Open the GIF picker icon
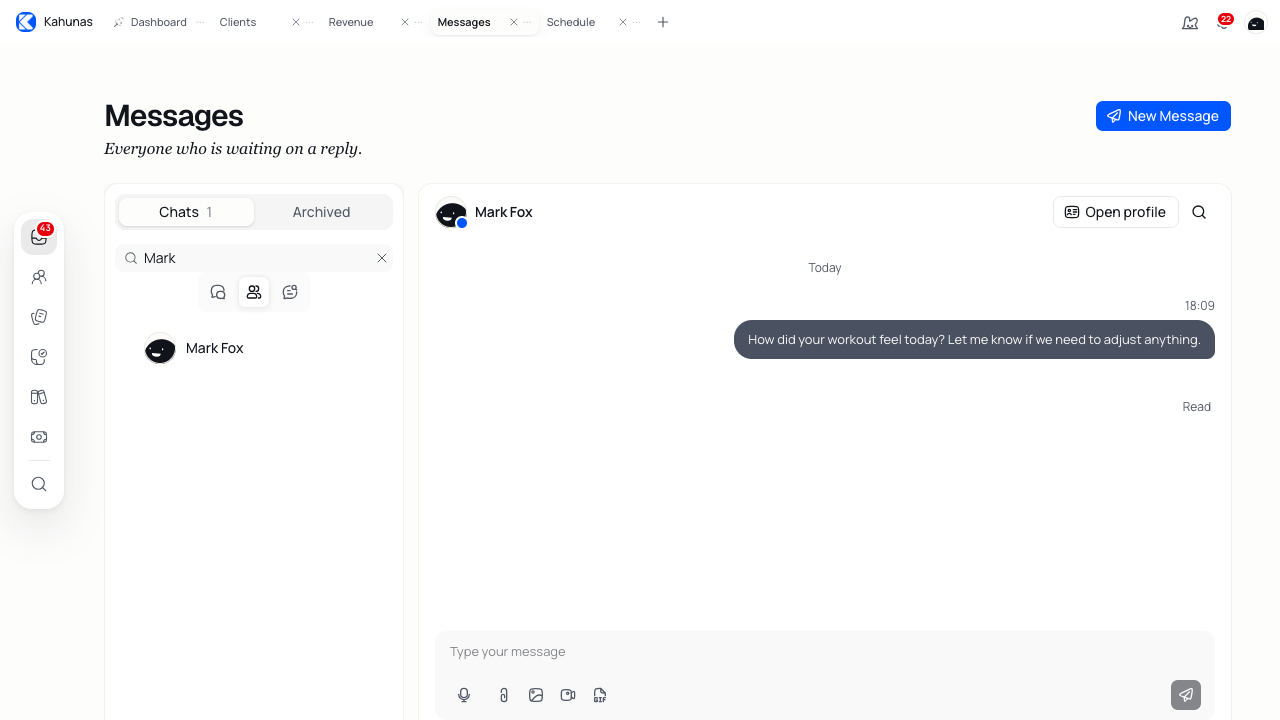Screen dimensions: 1280x720 (600, 695)
